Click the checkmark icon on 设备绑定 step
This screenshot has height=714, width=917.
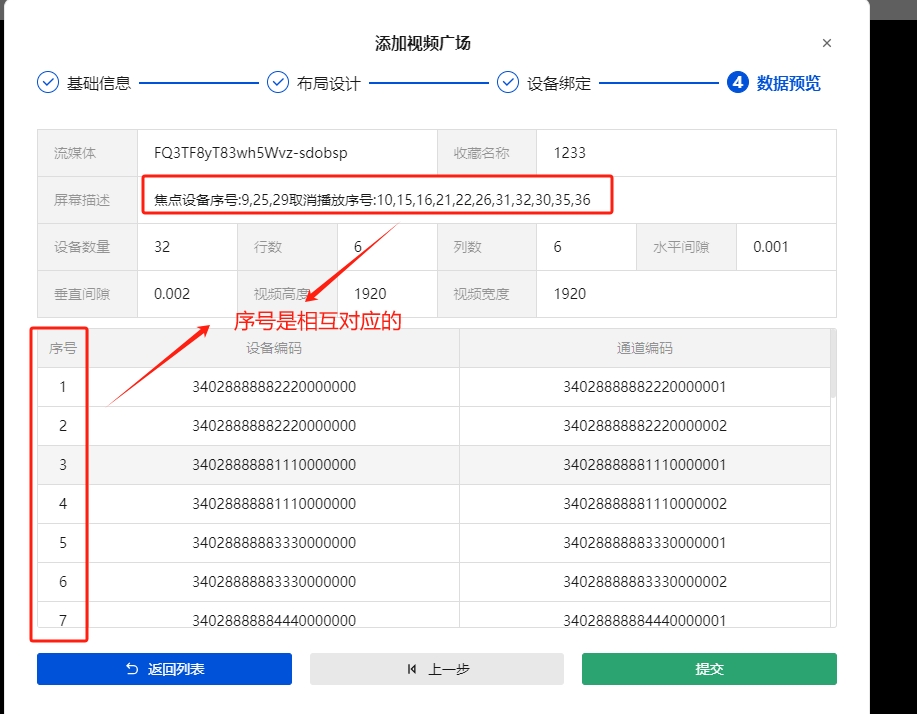coord(508,82)
